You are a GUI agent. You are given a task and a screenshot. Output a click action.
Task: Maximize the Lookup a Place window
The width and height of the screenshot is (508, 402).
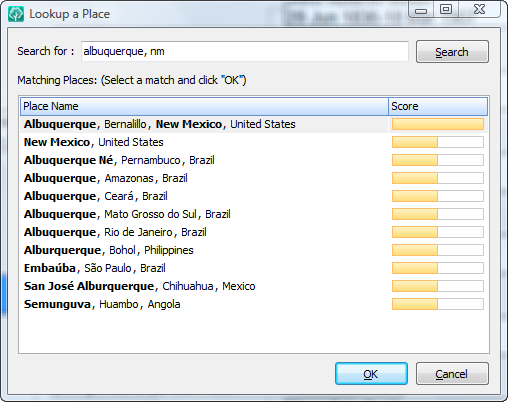click(x=446, y=9)
